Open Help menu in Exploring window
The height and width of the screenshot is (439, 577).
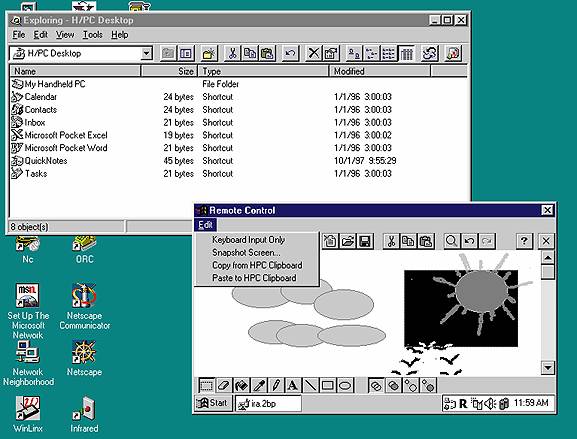coord(120,35)
